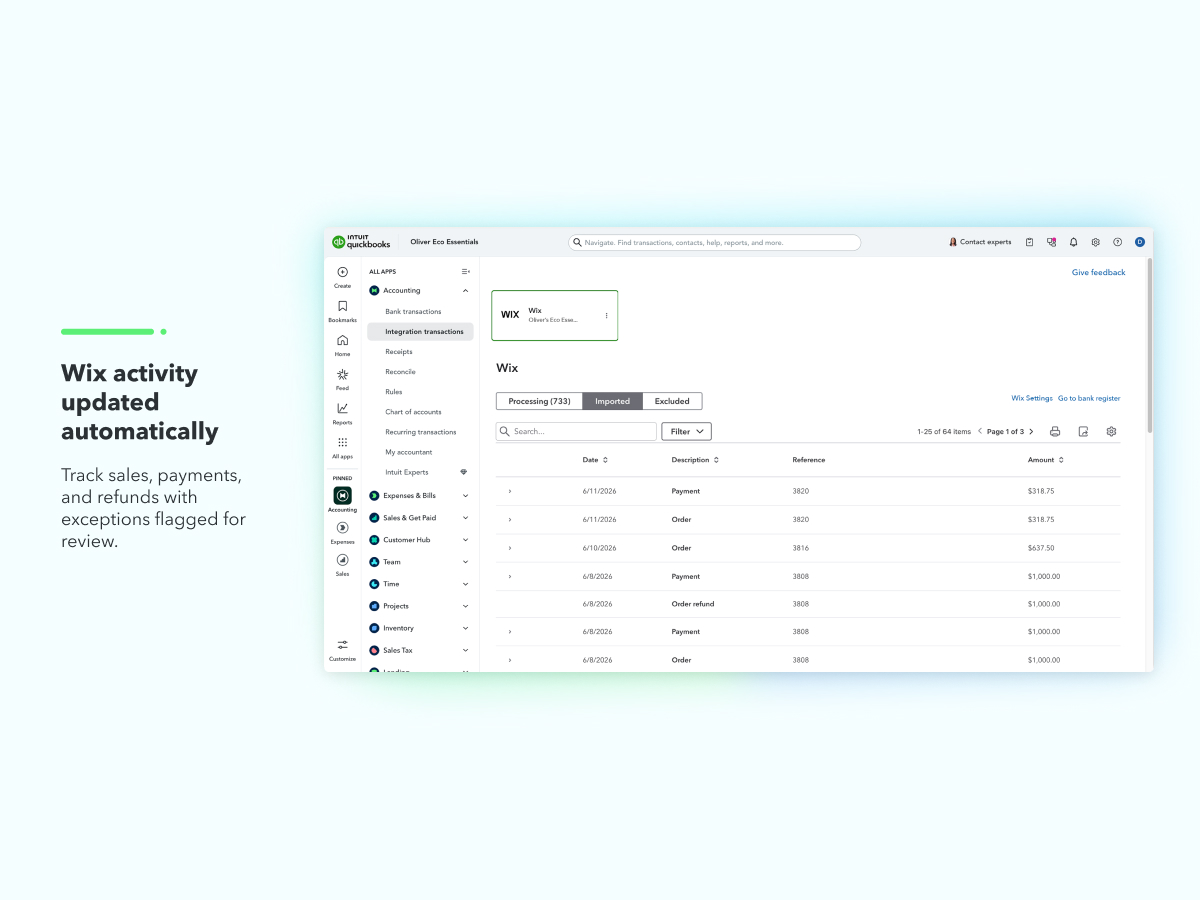Open the Filter dropdown
The width and height of the screenshot is (1200, 900).
pos(686,432)
